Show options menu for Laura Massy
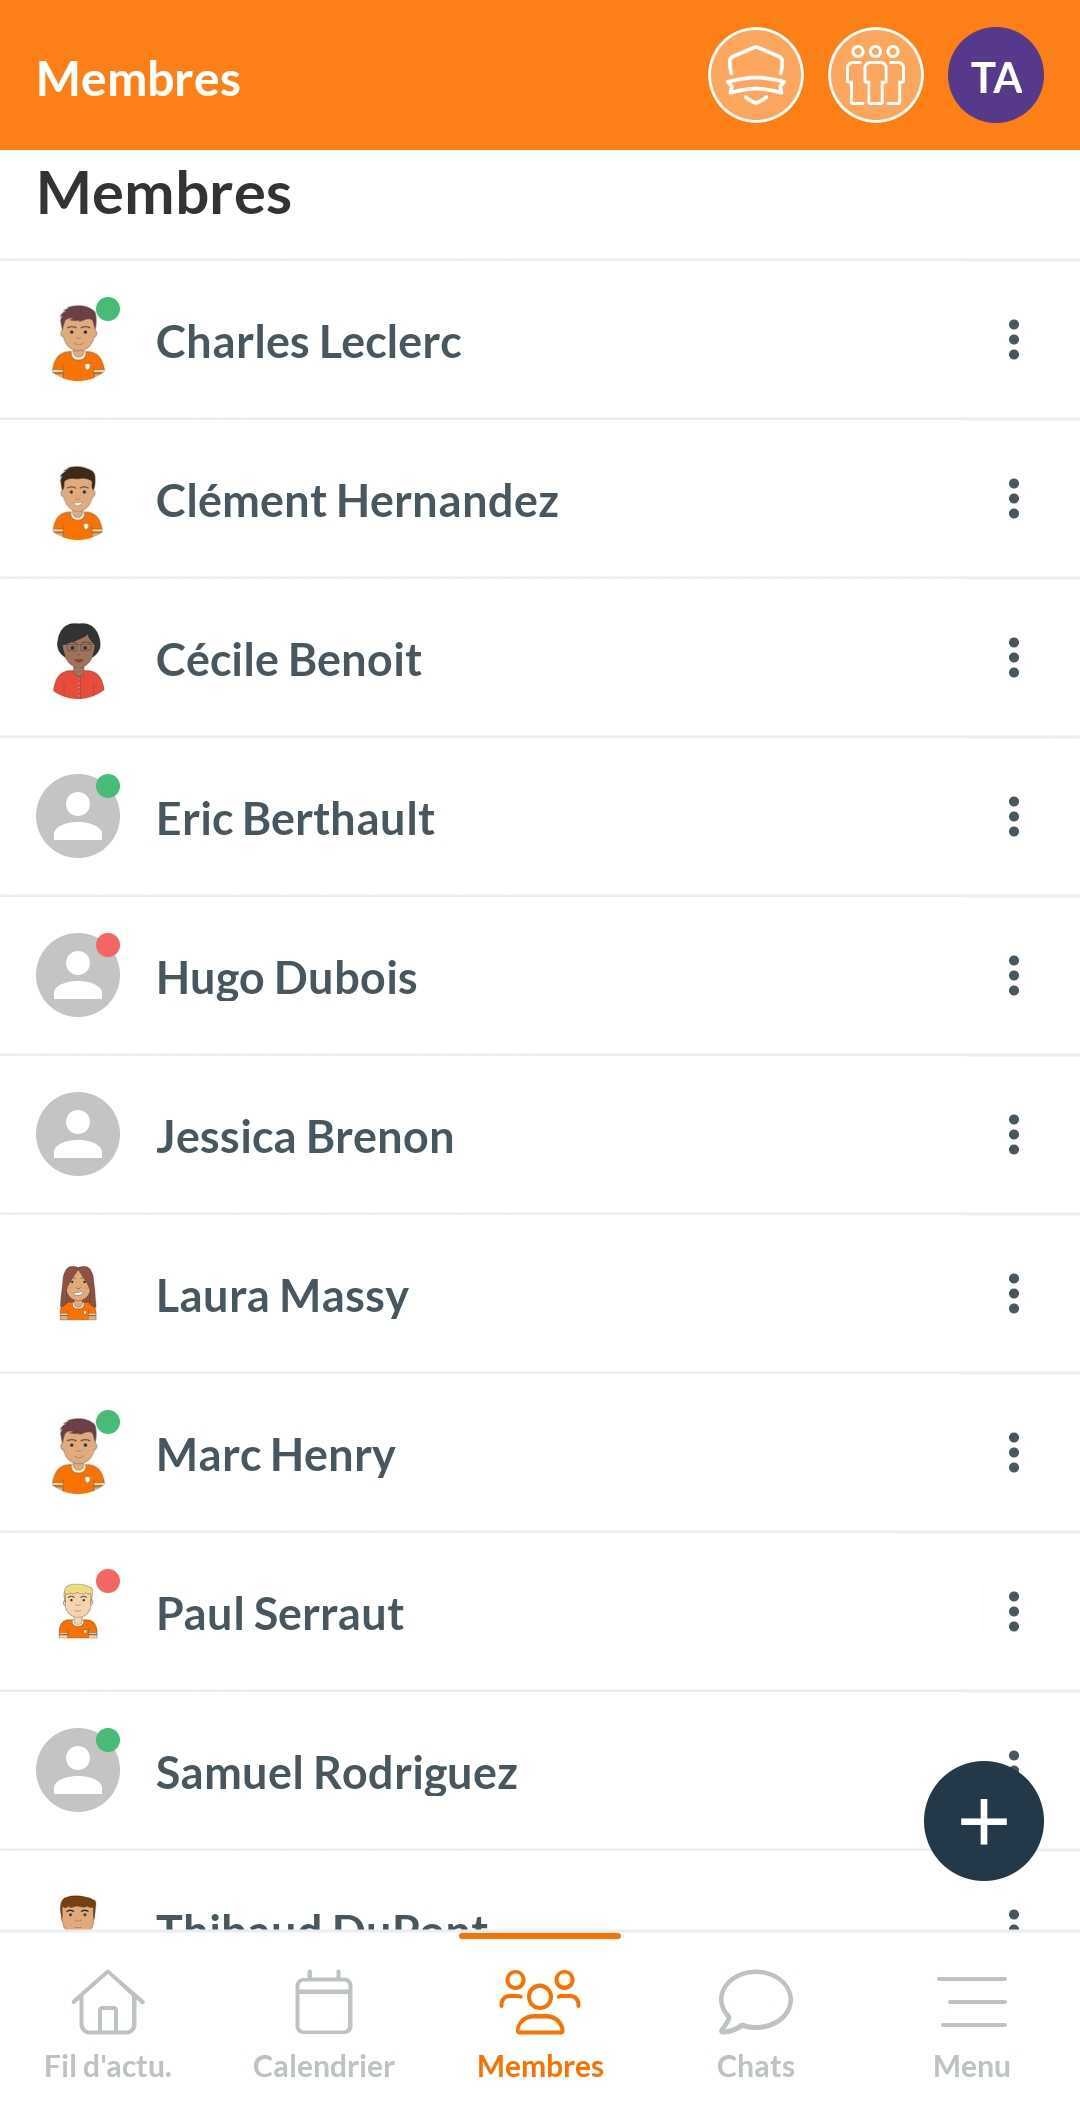 (x=1014, y=1294)
